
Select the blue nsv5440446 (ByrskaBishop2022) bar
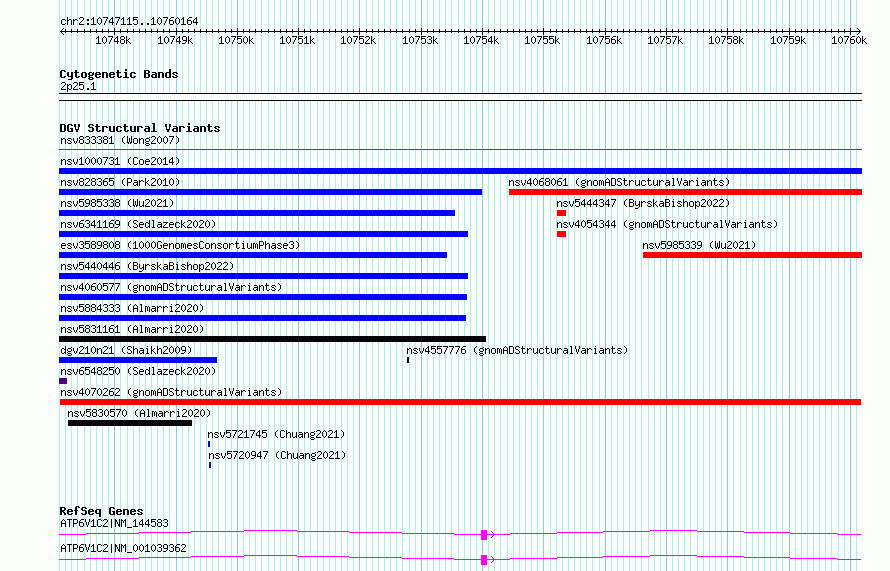coord(264,276)
